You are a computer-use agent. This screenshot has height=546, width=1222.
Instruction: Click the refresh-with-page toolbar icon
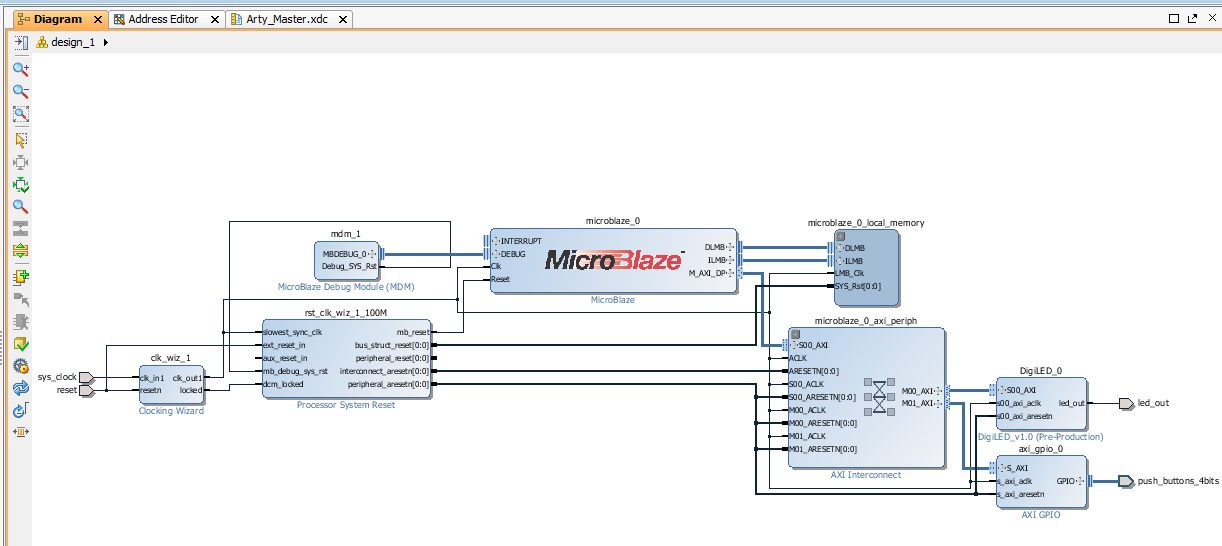pos(21,410)
